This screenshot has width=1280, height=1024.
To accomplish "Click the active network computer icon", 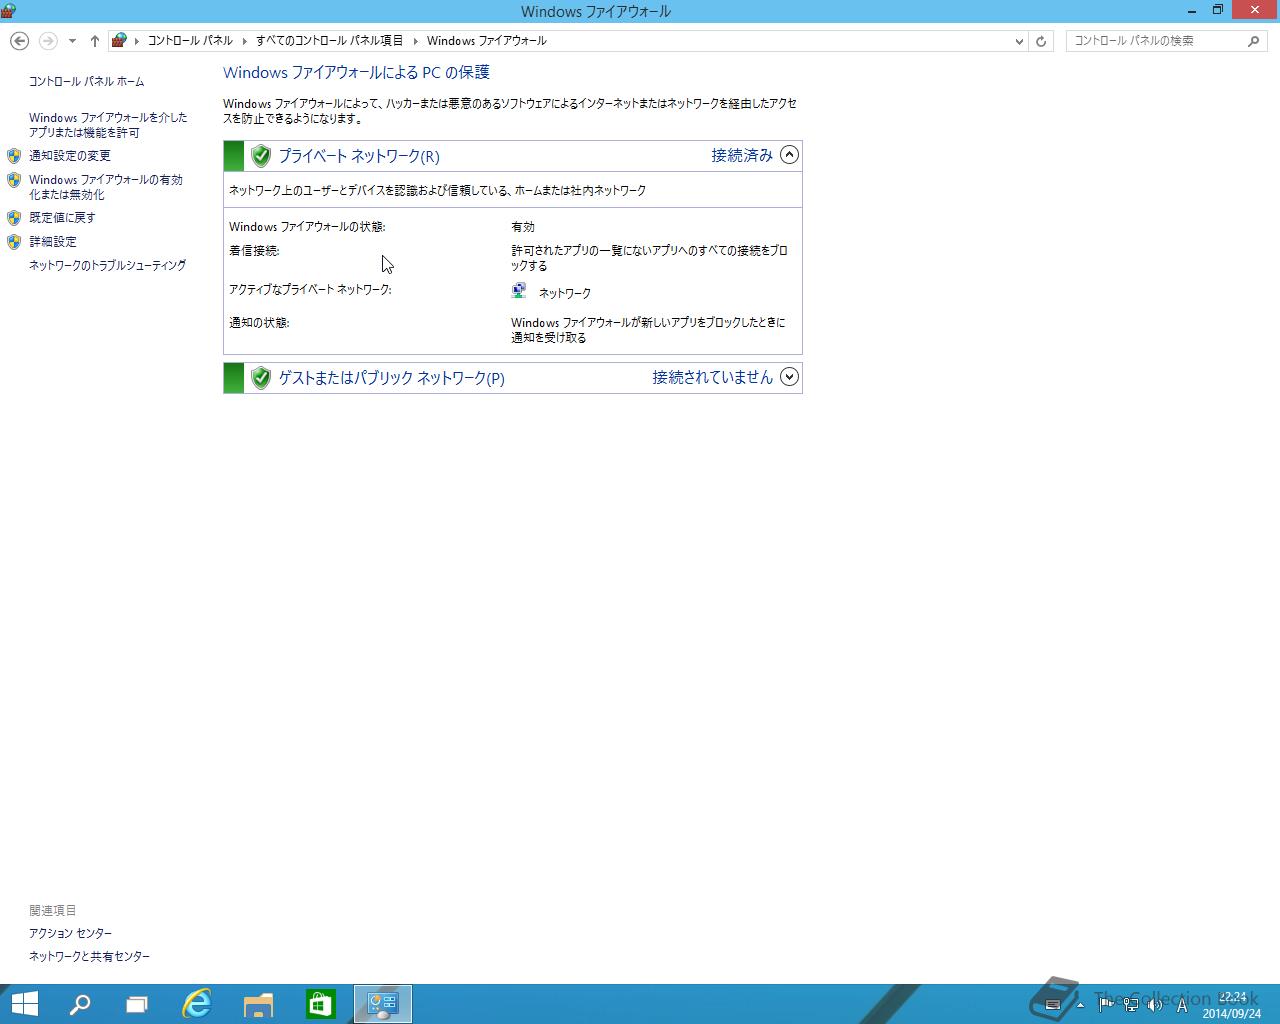I will tap(519, 291).
